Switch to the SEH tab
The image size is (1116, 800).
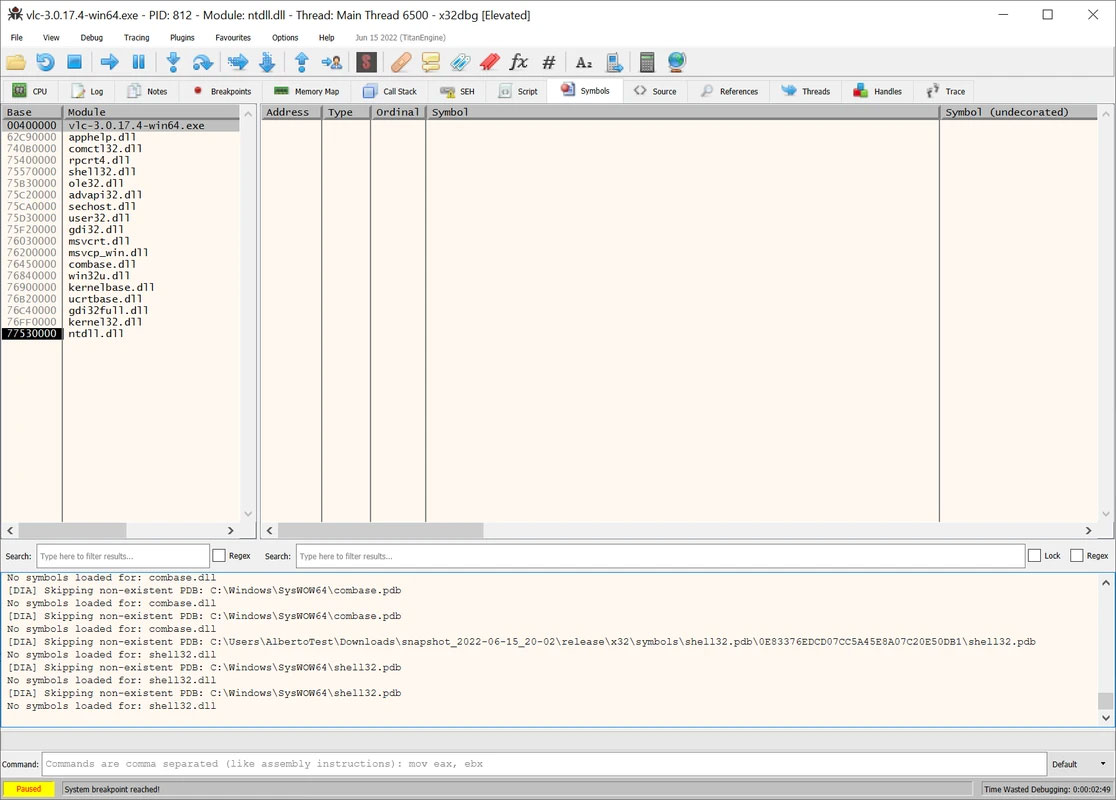point(457,91)
